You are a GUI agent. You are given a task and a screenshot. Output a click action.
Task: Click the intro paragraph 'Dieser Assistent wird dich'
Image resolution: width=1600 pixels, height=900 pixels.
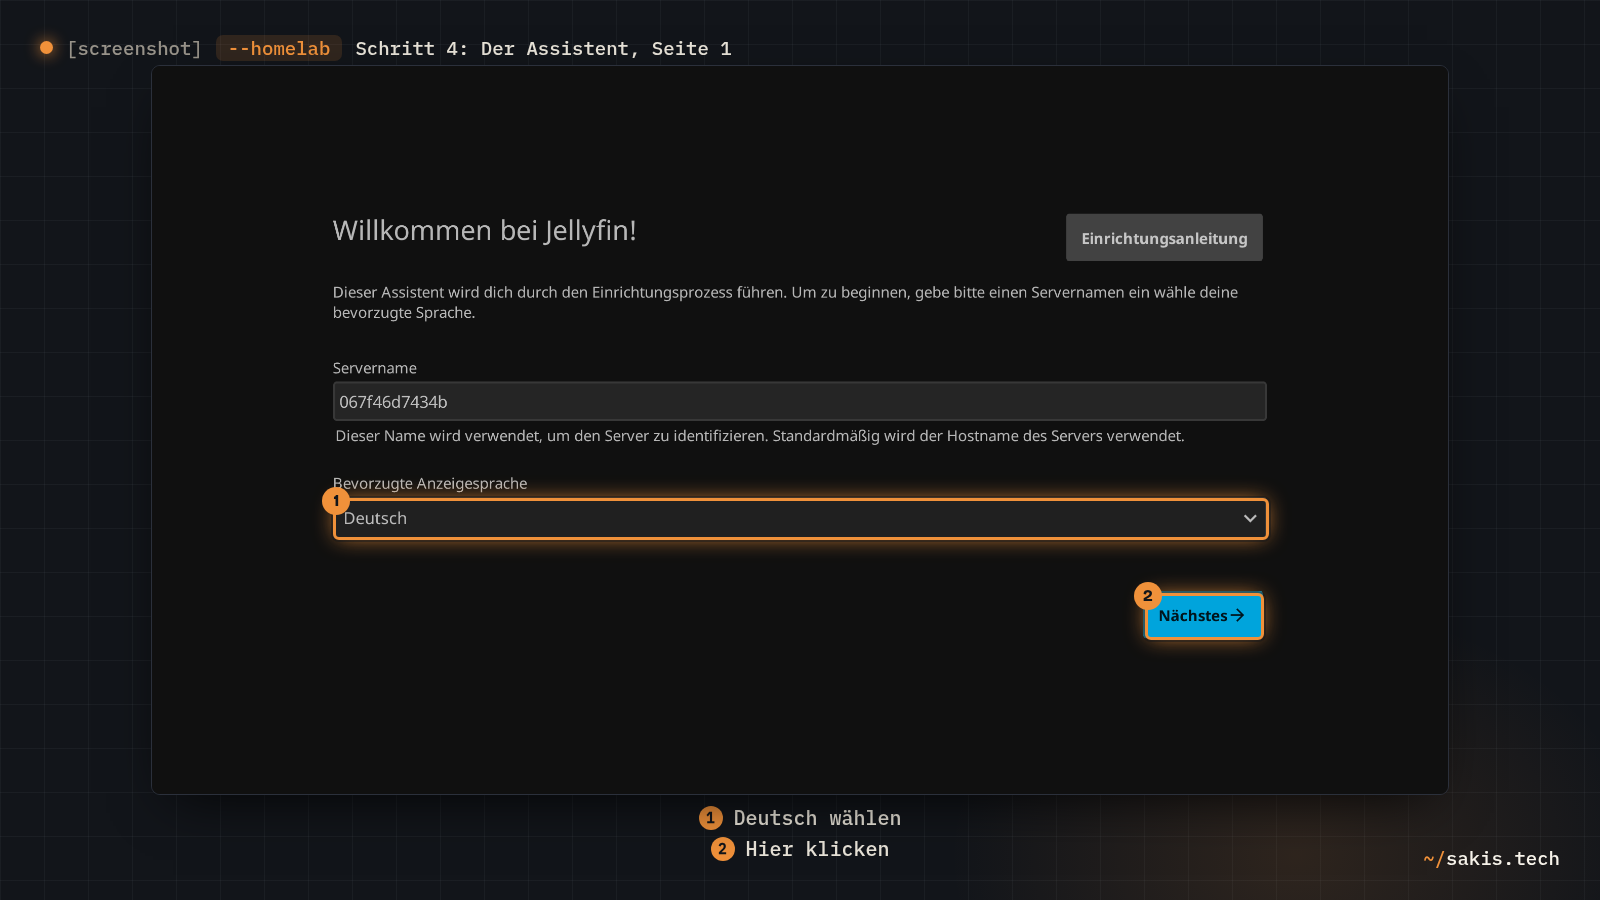785,302
